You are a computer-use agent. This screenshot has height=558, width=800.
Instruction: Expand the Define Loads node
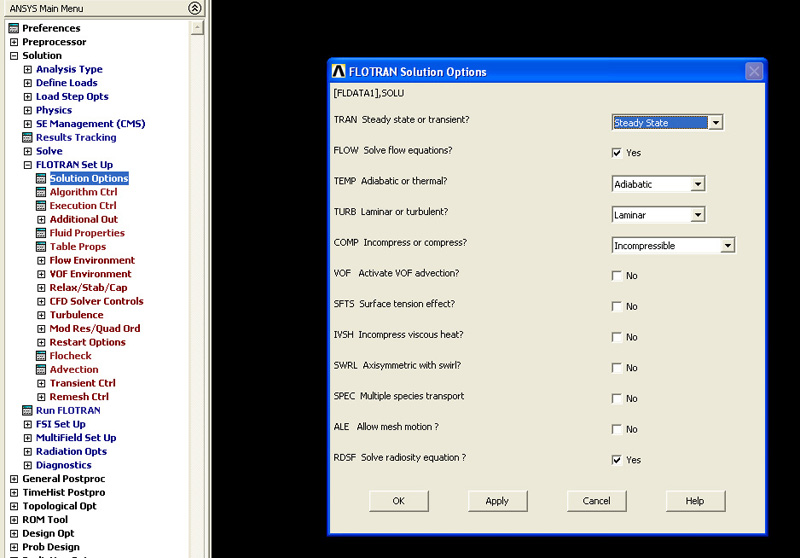tap(28, 83)
